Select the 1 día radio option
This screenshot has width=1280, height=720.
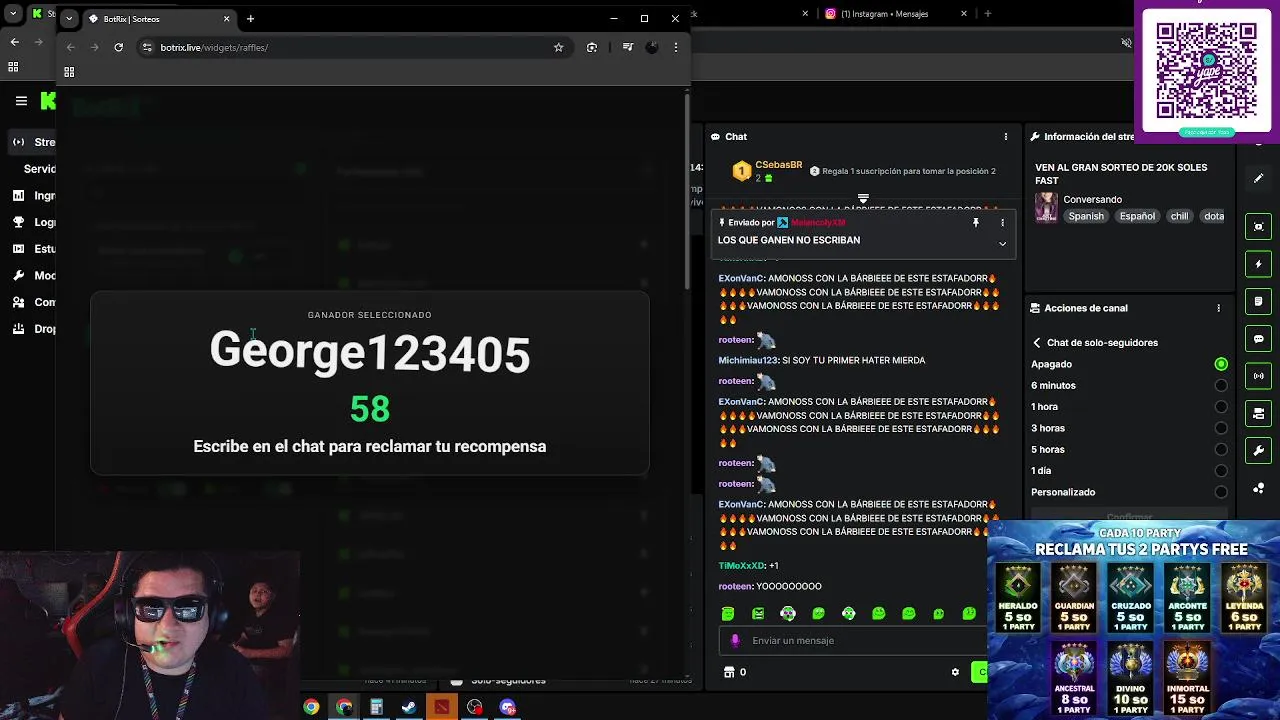[1221, 470]
